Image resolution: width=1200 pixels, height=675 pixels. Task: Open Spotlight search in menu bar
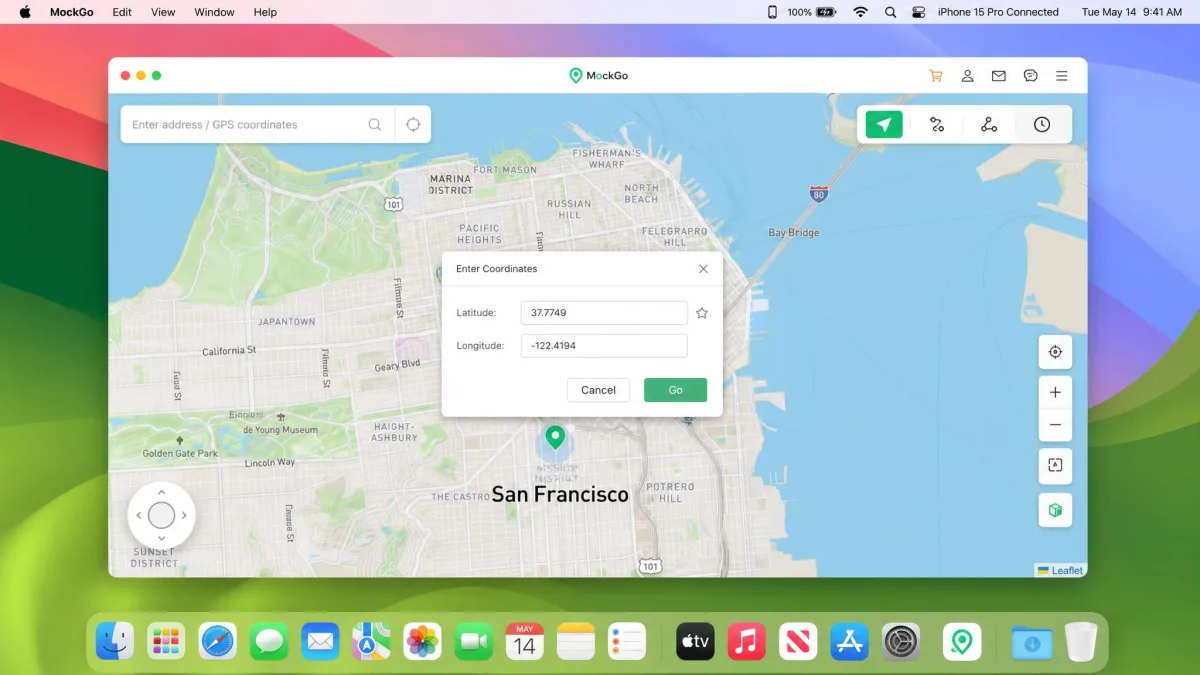[x=890, y=12]
